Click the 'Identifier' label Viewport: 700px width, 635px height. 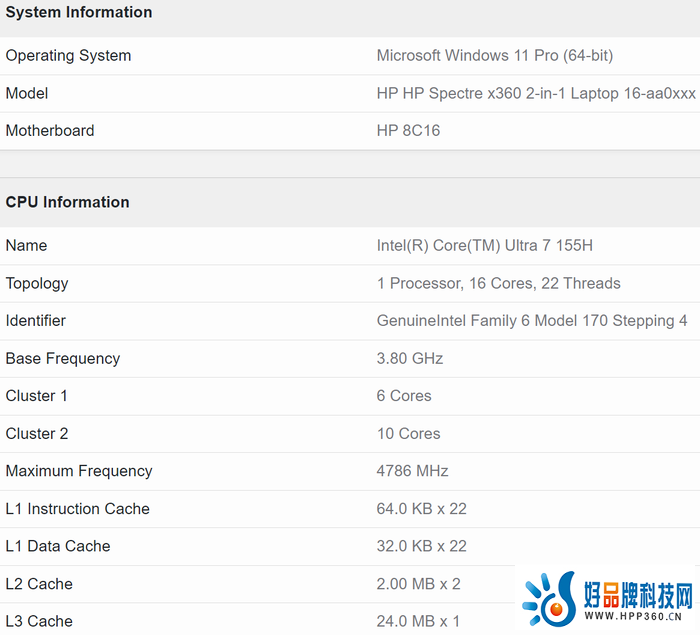[35, 321]
